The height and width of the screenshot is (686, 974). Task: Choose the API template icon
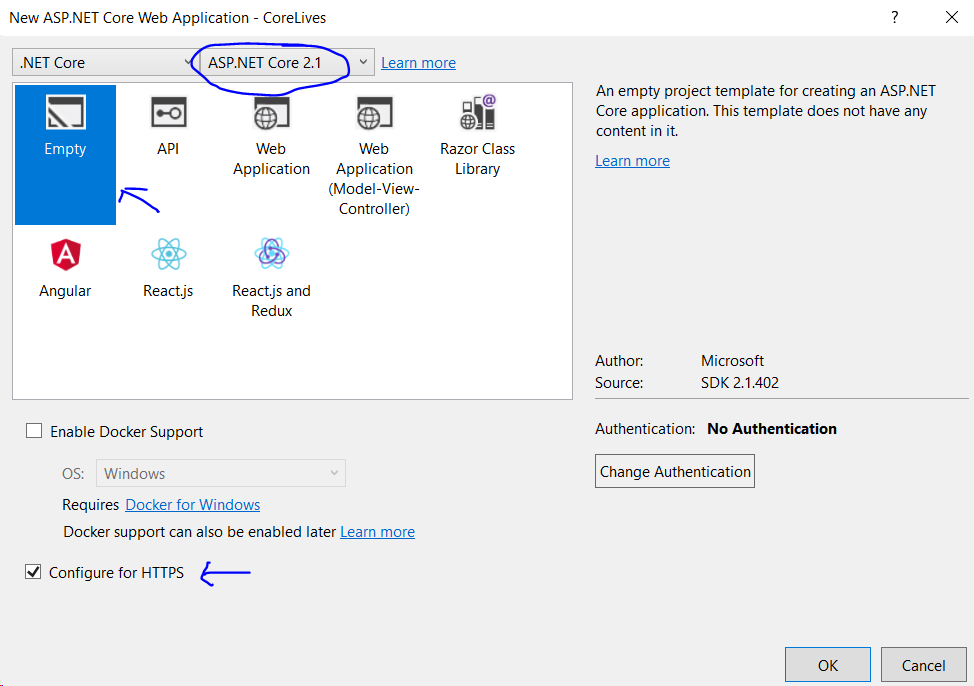tap(168, 112)
